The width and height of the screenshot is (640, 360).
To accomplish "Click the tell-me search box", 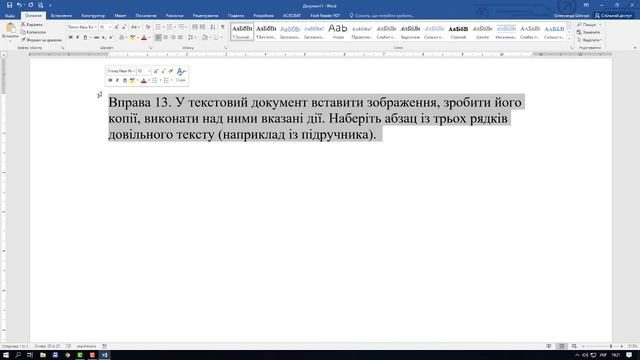I will [x=382, y=16].
